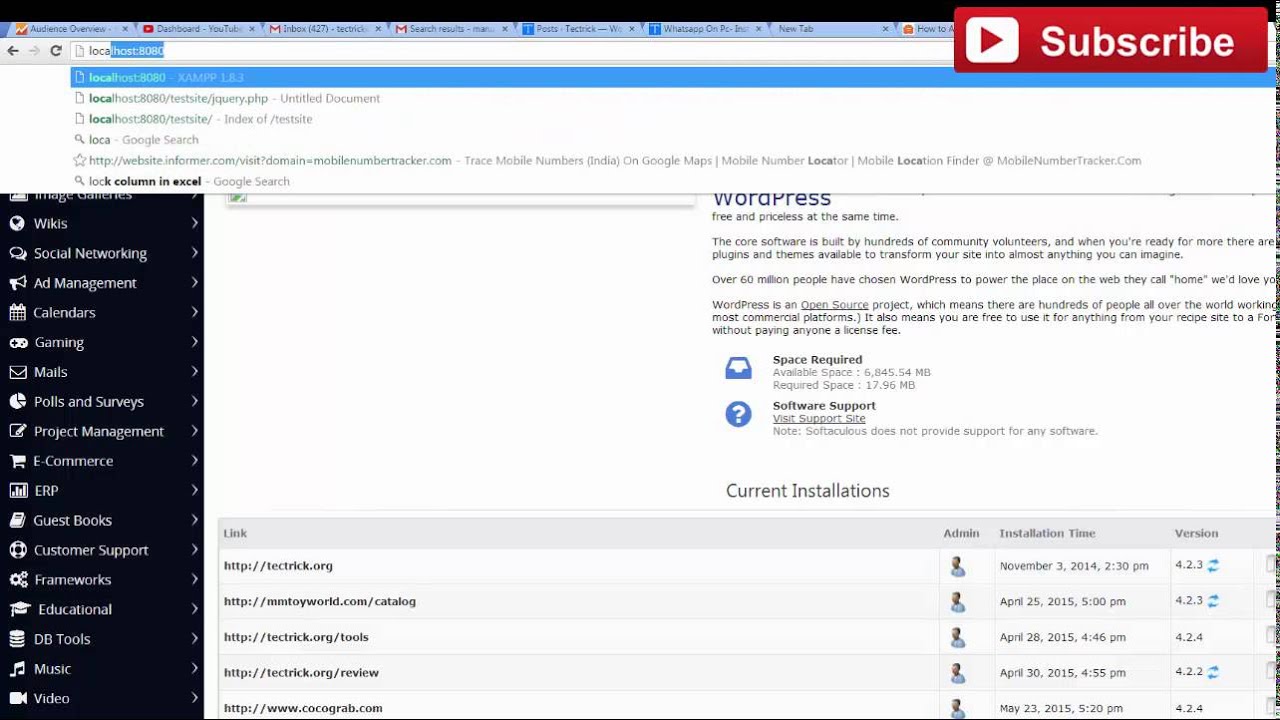Click the Software Support question mark icon
Screen dimensions: 1280x720
point(738,414)
